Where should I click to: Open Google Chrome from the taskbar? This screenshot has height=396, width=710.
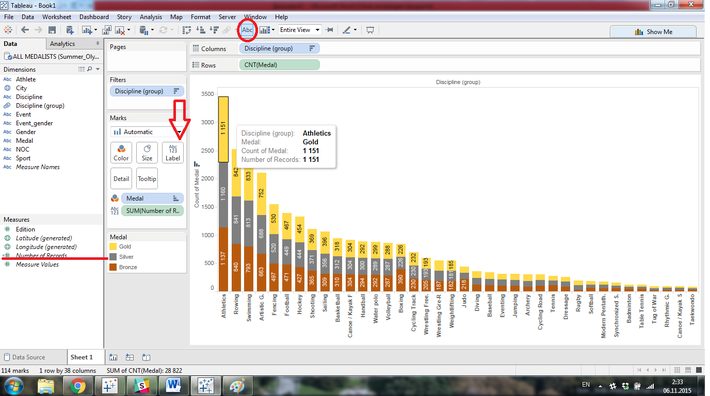pyautogui.click(x=77, y=386)
